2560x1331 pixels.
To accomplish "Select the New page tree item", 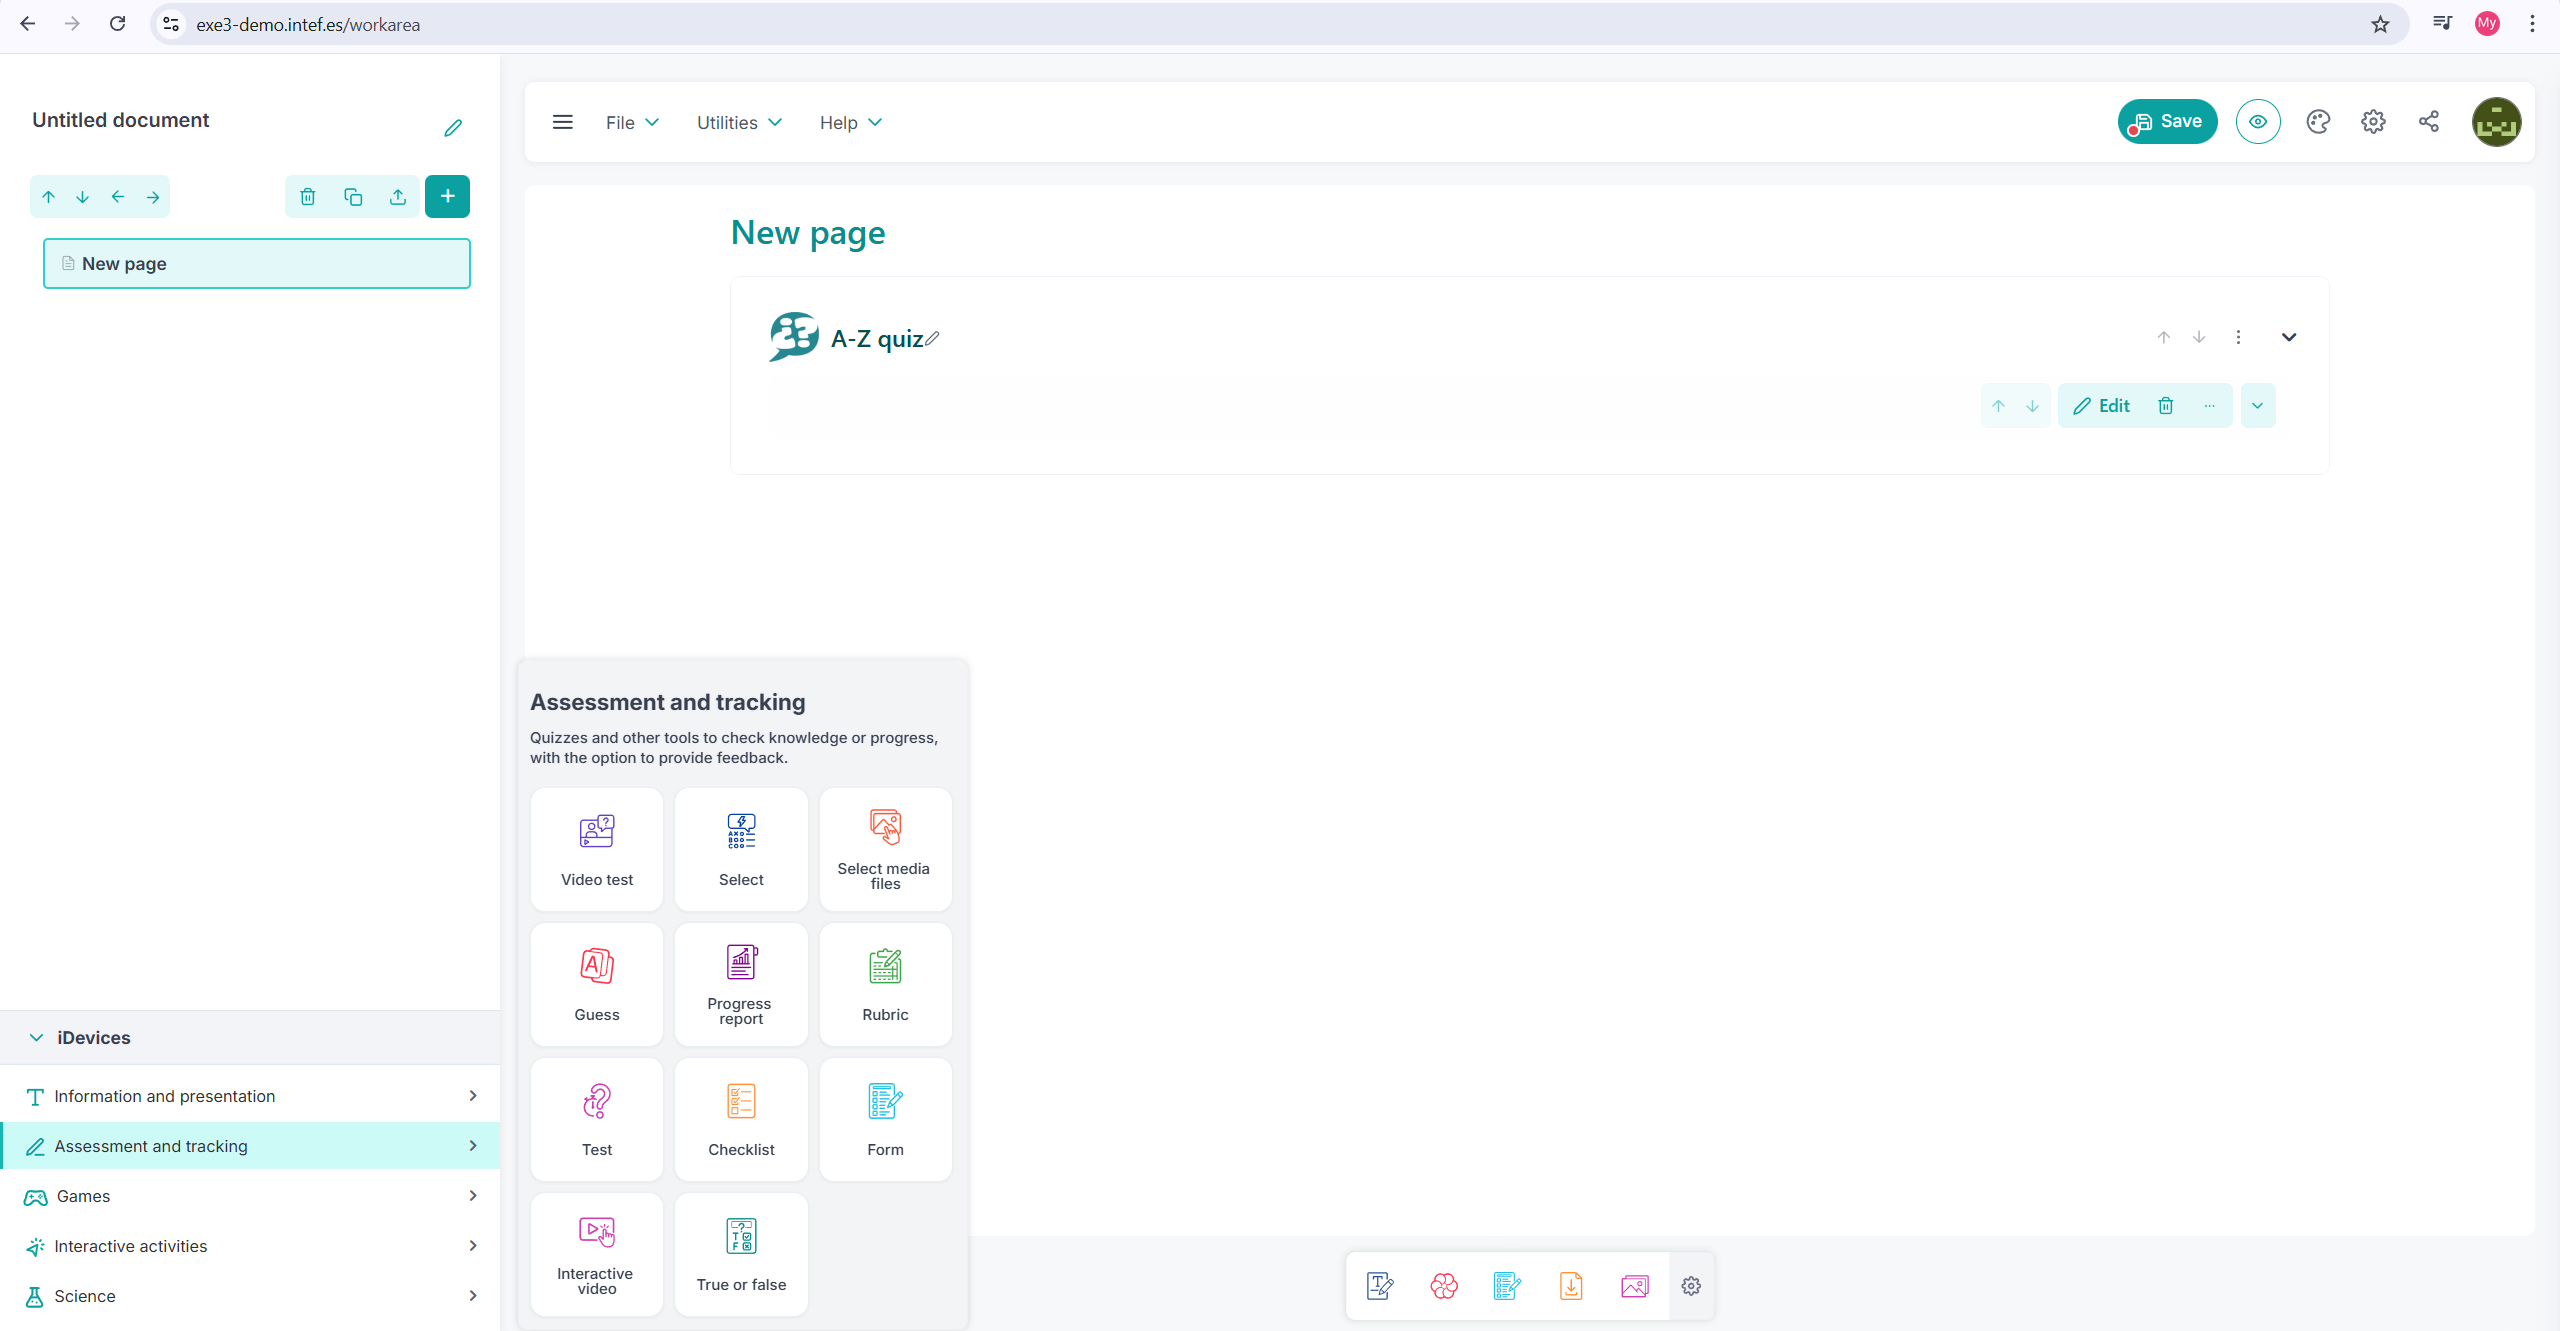I will pos(257,264).
